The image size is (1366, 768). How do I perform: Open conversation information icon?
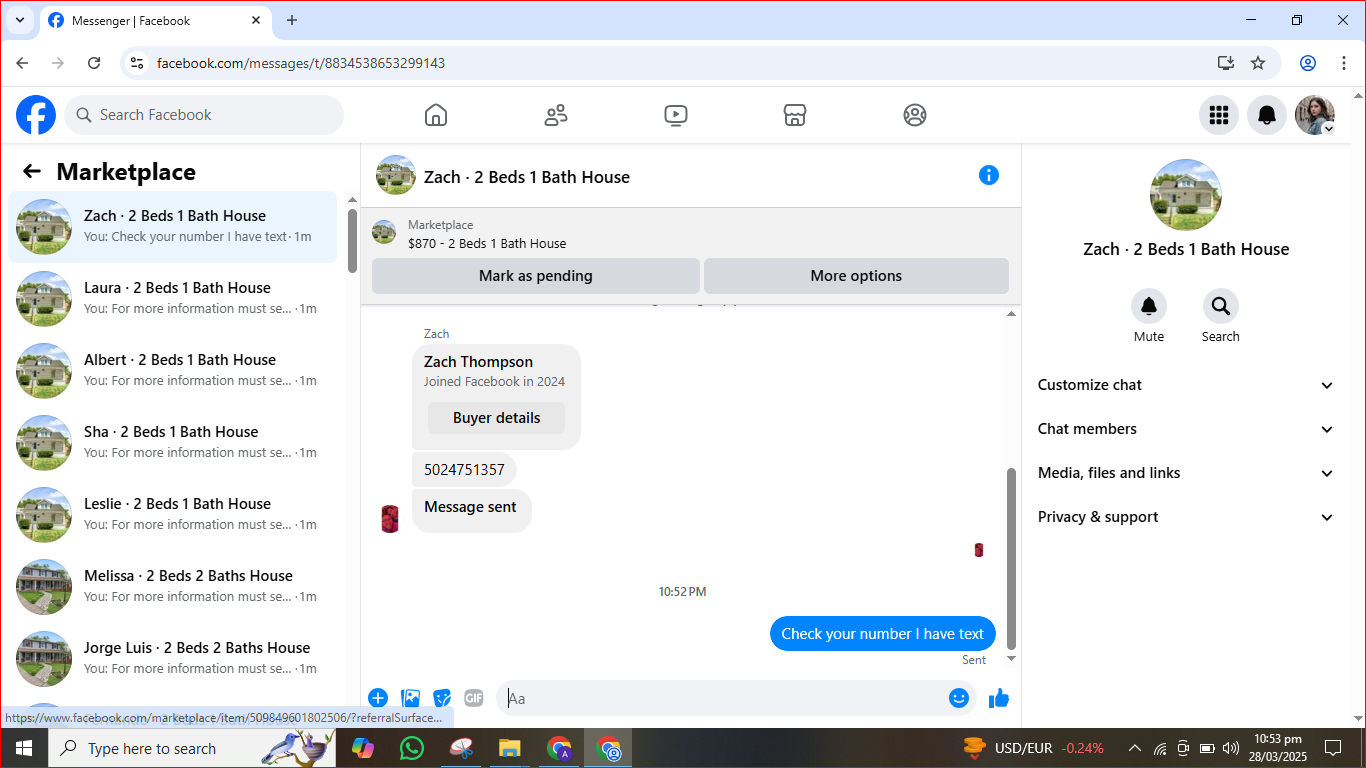989,176
